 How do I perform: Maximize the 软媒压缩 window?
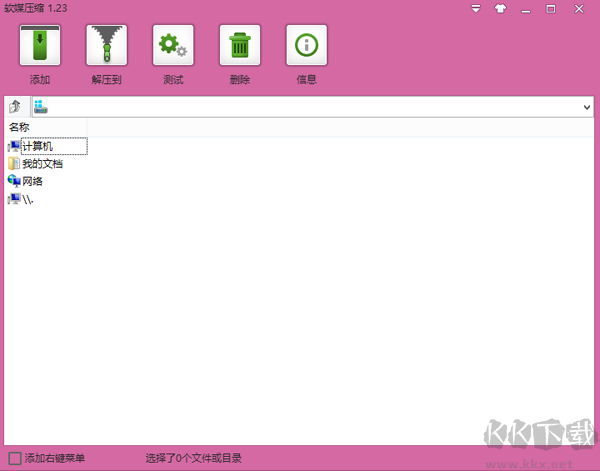tap(551, 9)
